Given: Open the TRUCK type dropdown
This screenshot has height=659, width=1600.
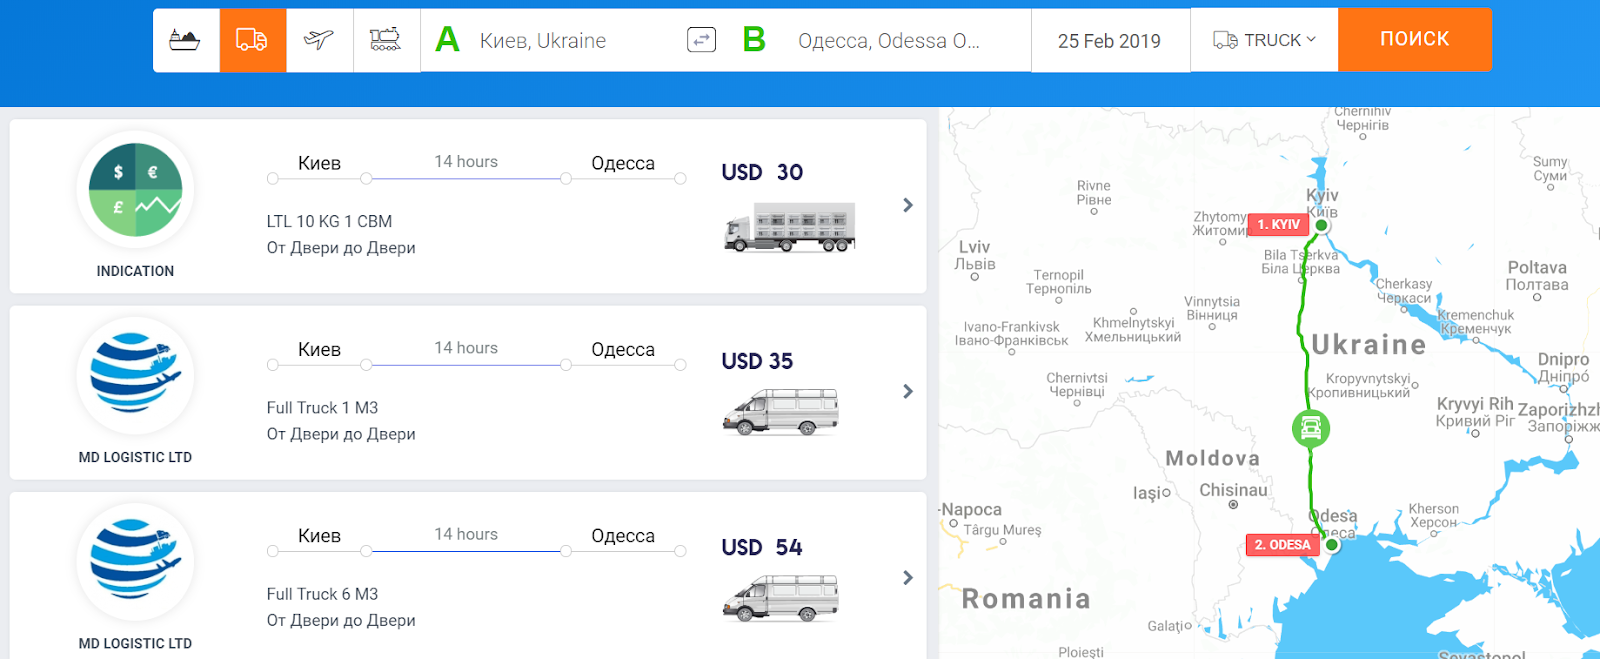Looking at the screenshot, I should [1264, 40].
